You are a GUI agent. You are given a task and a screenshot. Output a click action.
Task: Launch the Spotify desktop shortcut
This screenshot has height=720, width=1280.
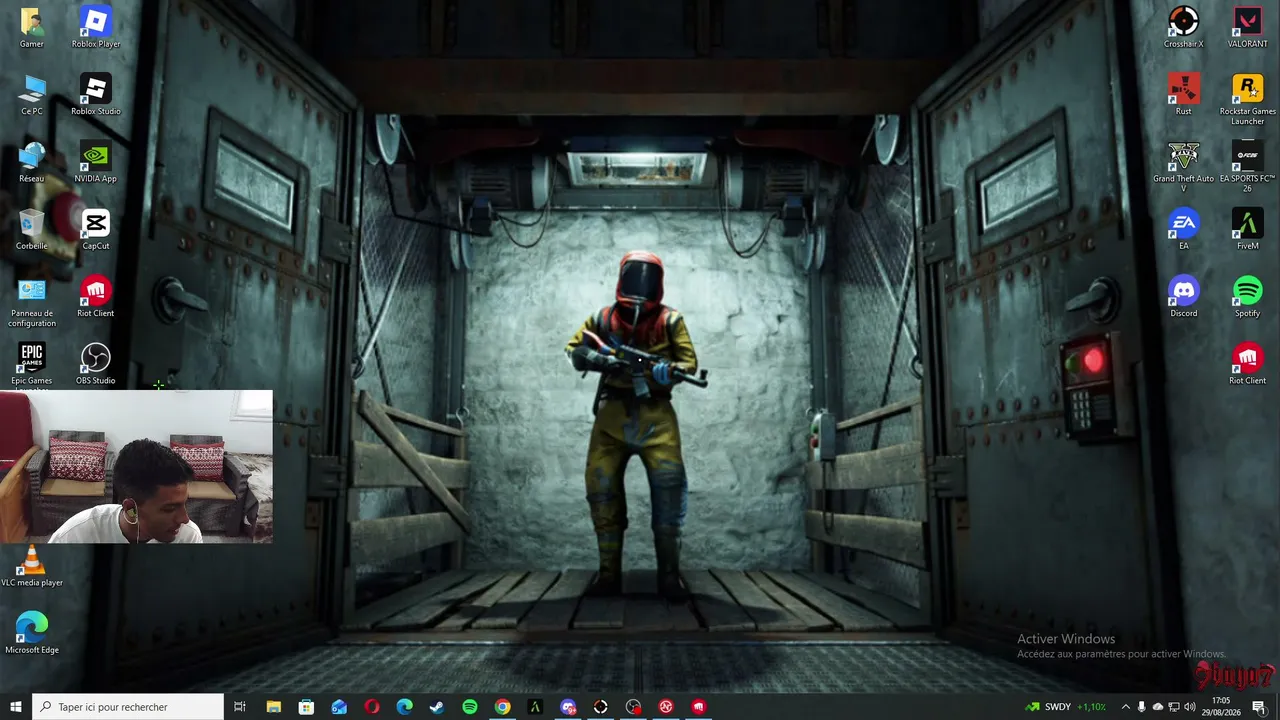1248,296
